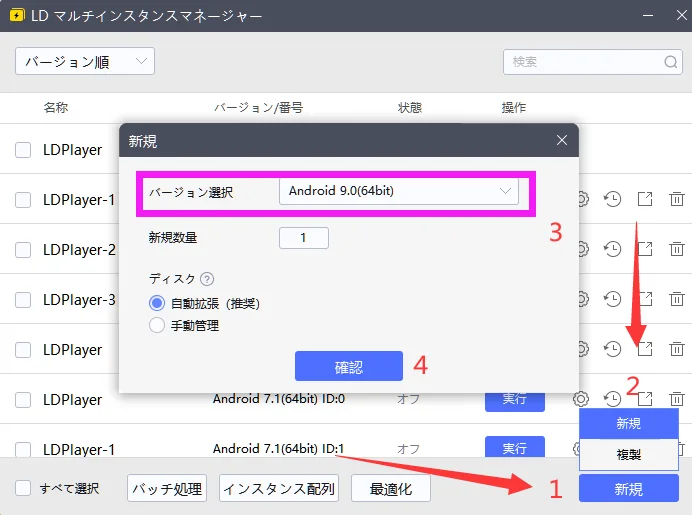Tick the LDPlayer-3 checkbox
The height and width of the screenshot is (515, 692).
click(x=23, y=300)
